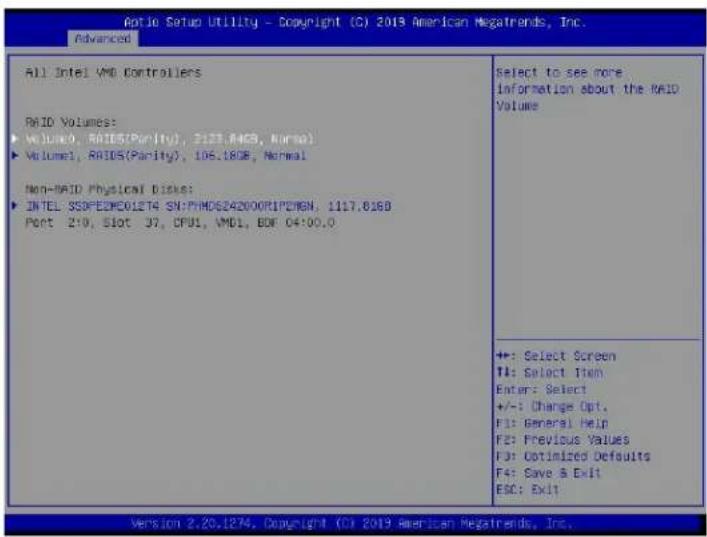The image size is (707, 537).
Task: Open INTEL SSDPE2ME012T4 physical disk entry
Action: [208, 206]
